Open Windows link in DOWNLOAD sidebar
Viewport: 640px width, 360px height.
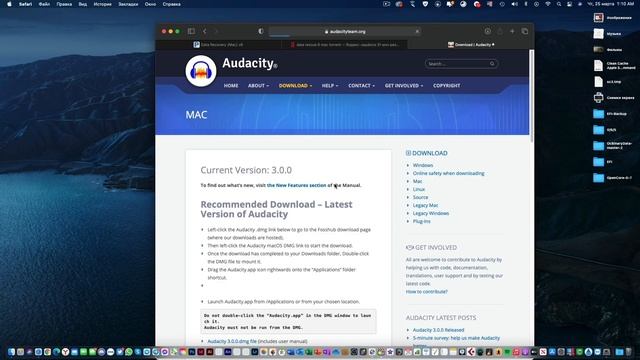pos(423,165)
